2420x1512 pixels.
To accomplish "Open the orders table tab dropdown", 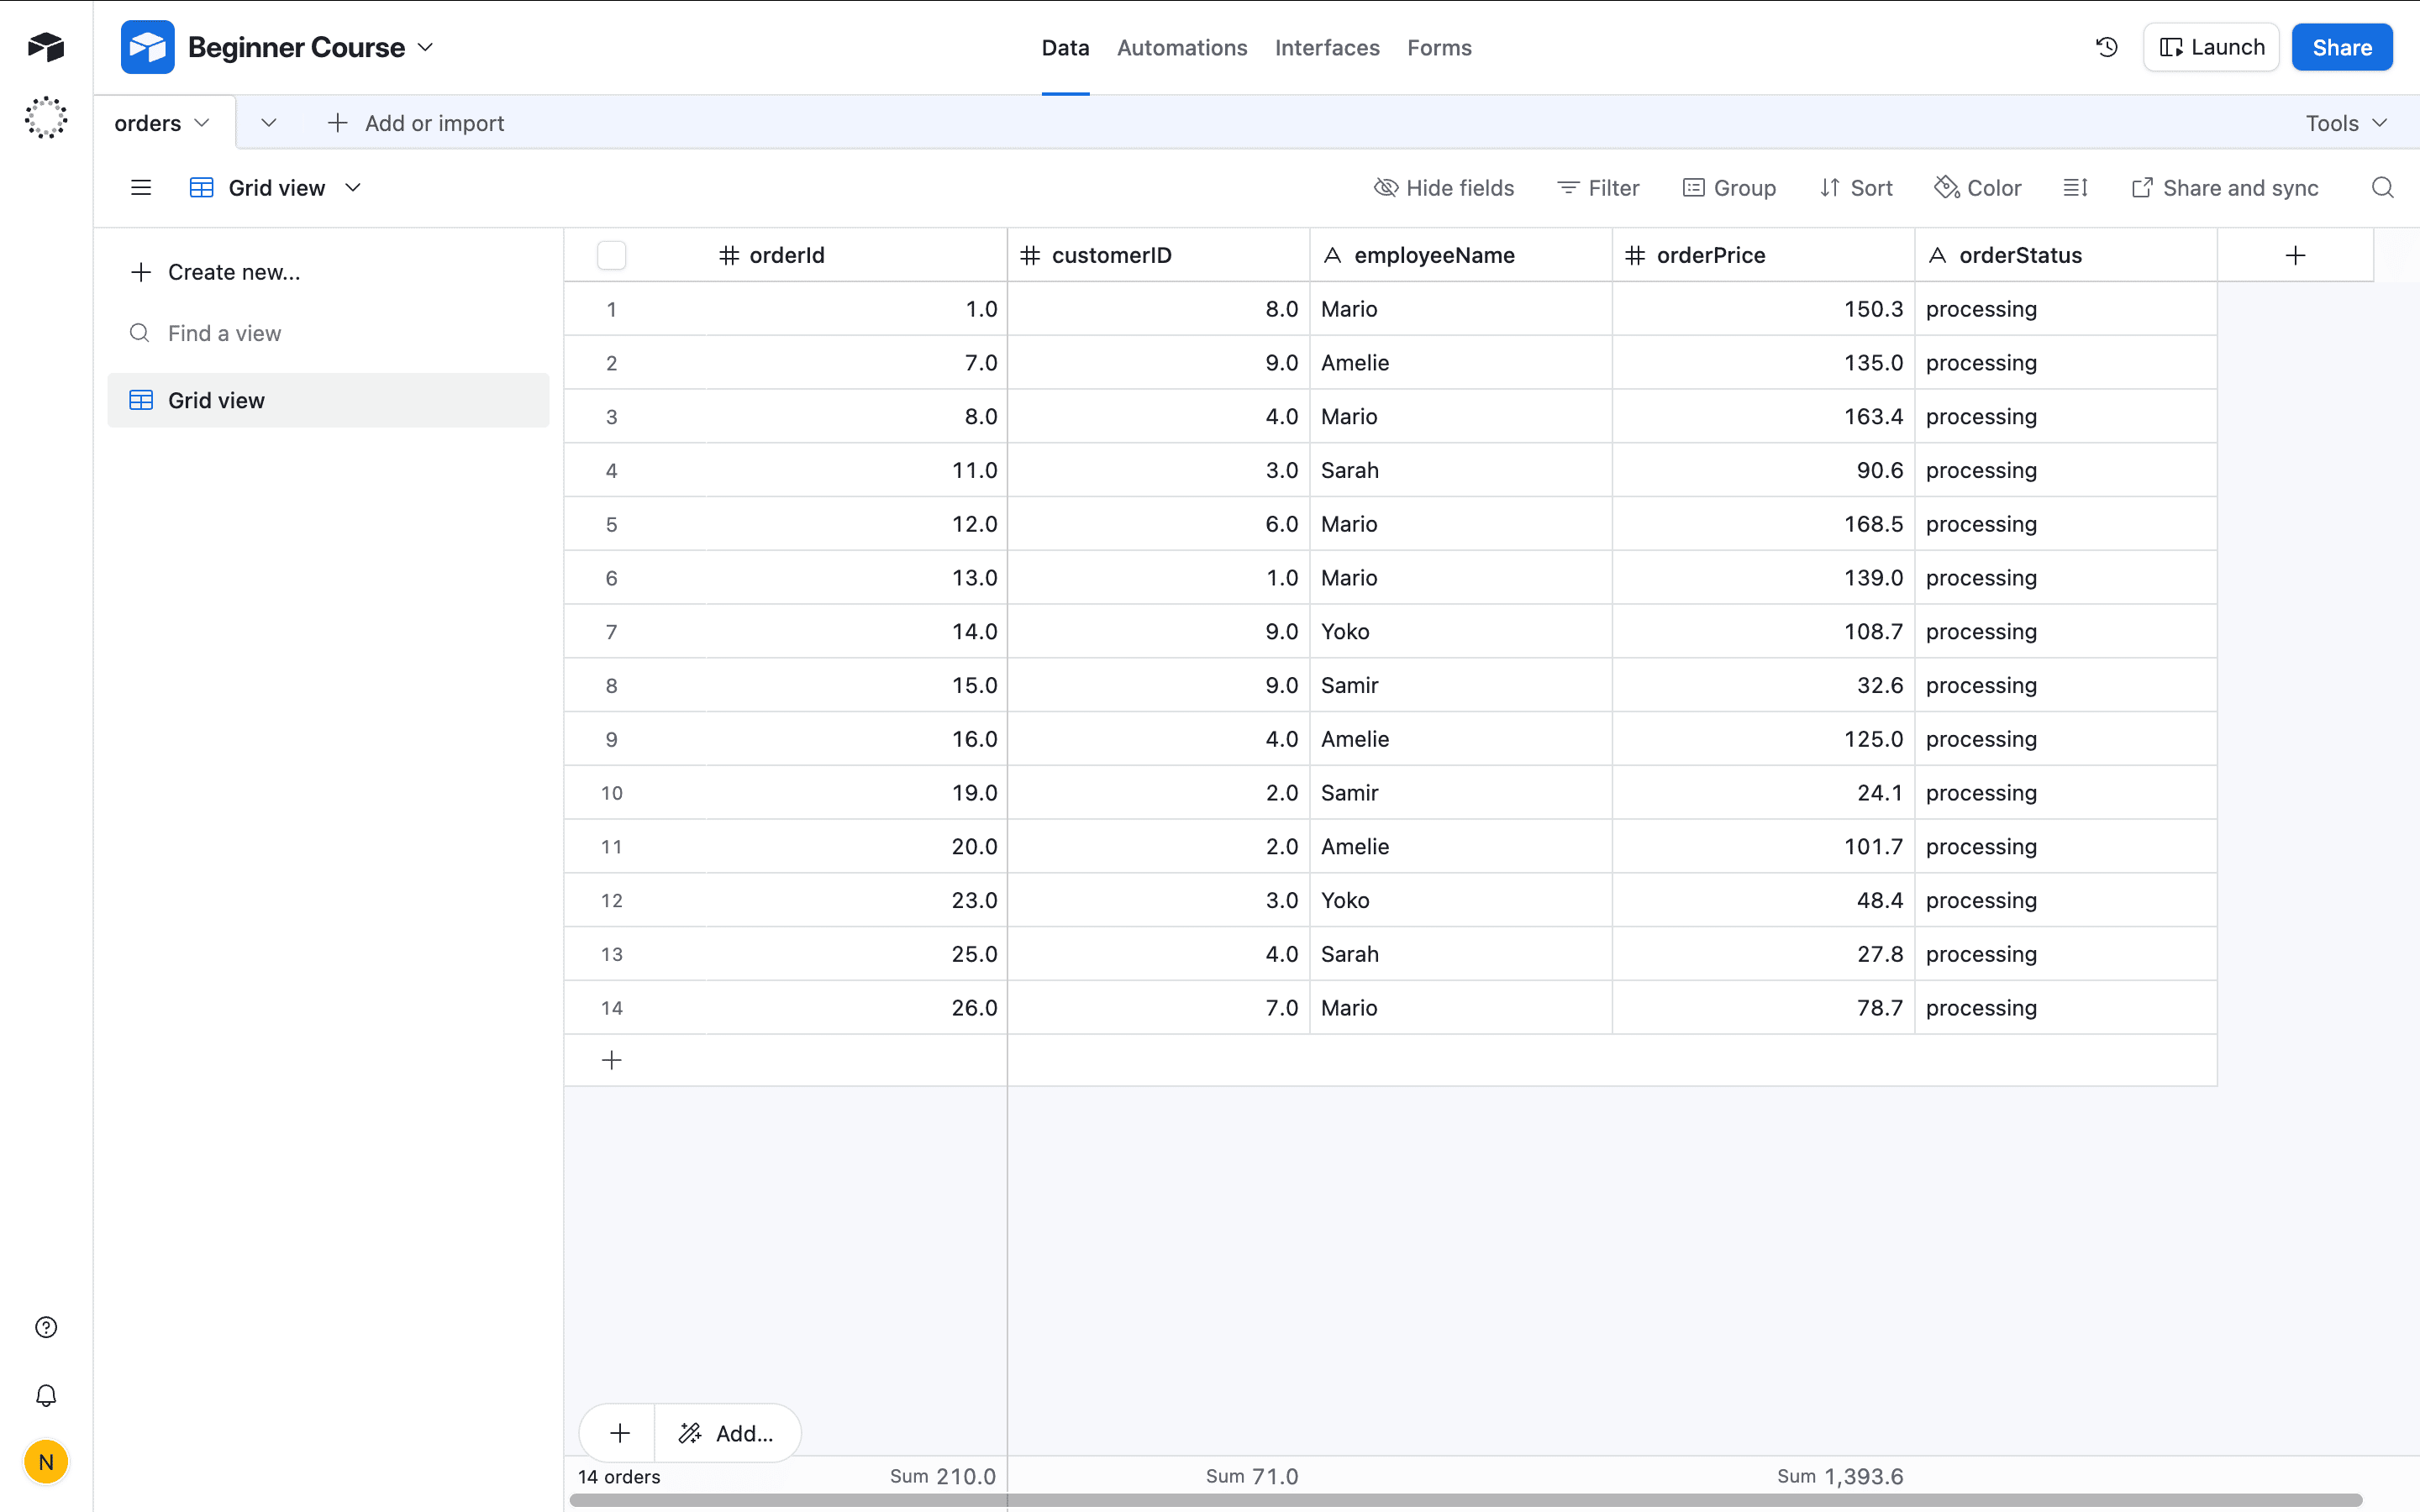I will click(202, 123).
